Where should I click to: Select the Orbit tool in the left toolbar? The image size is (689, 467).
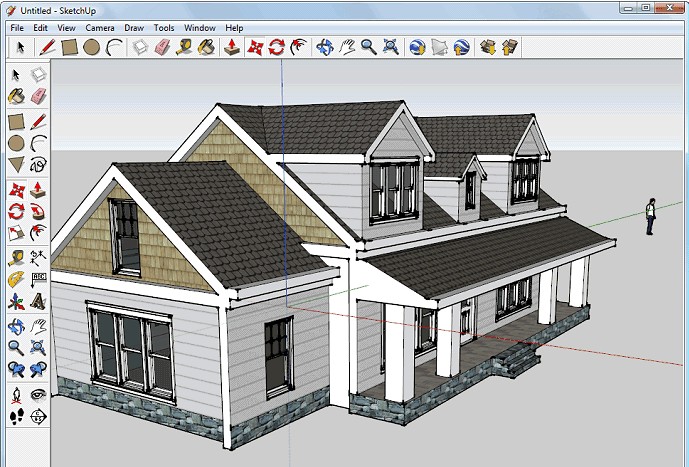pyautogui.click(x=16, y=327)
